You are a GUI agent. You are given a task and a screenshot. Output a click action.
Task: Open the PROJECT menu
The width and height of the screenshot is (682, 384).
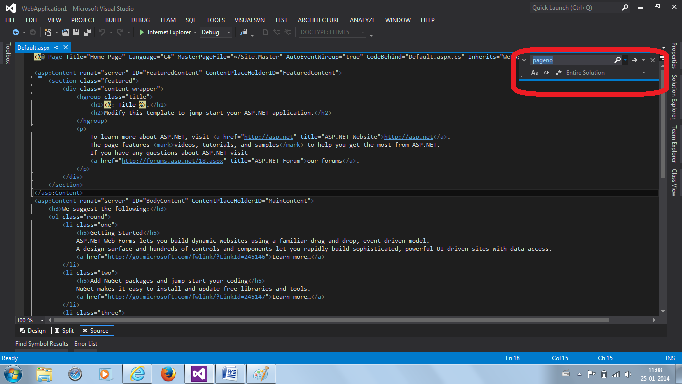tap(83, 20)
